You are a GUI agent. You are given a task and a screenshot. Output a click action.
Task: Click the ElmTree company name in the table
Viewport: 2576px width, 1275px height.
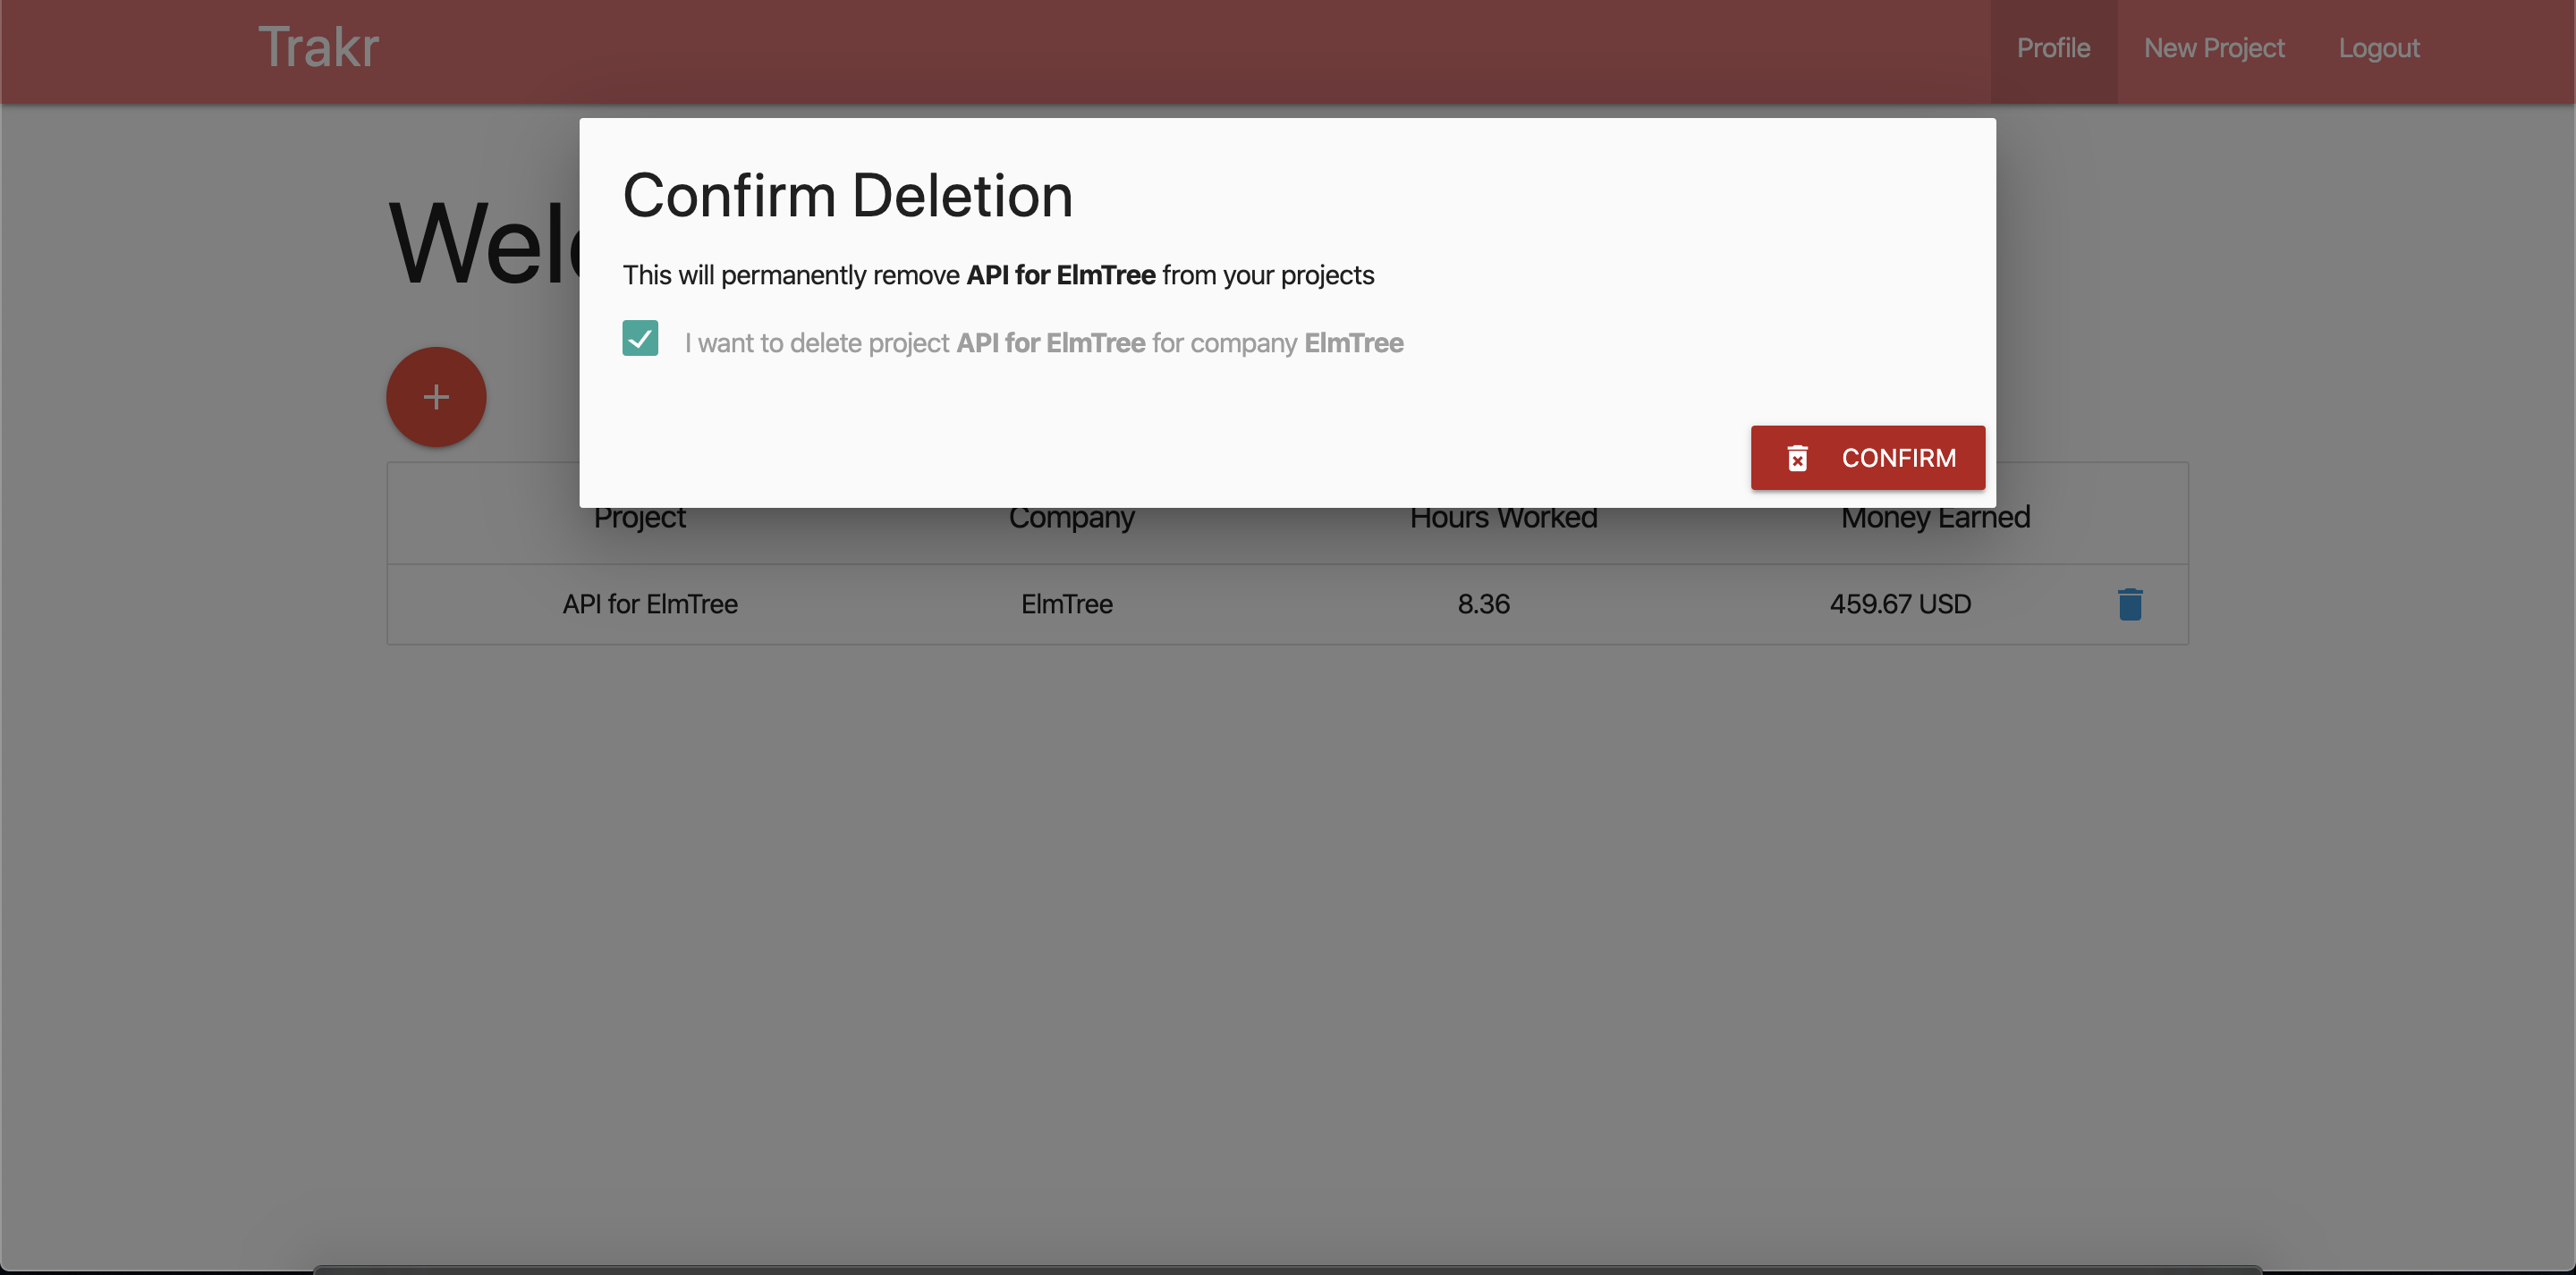[x=1066, y=604]
